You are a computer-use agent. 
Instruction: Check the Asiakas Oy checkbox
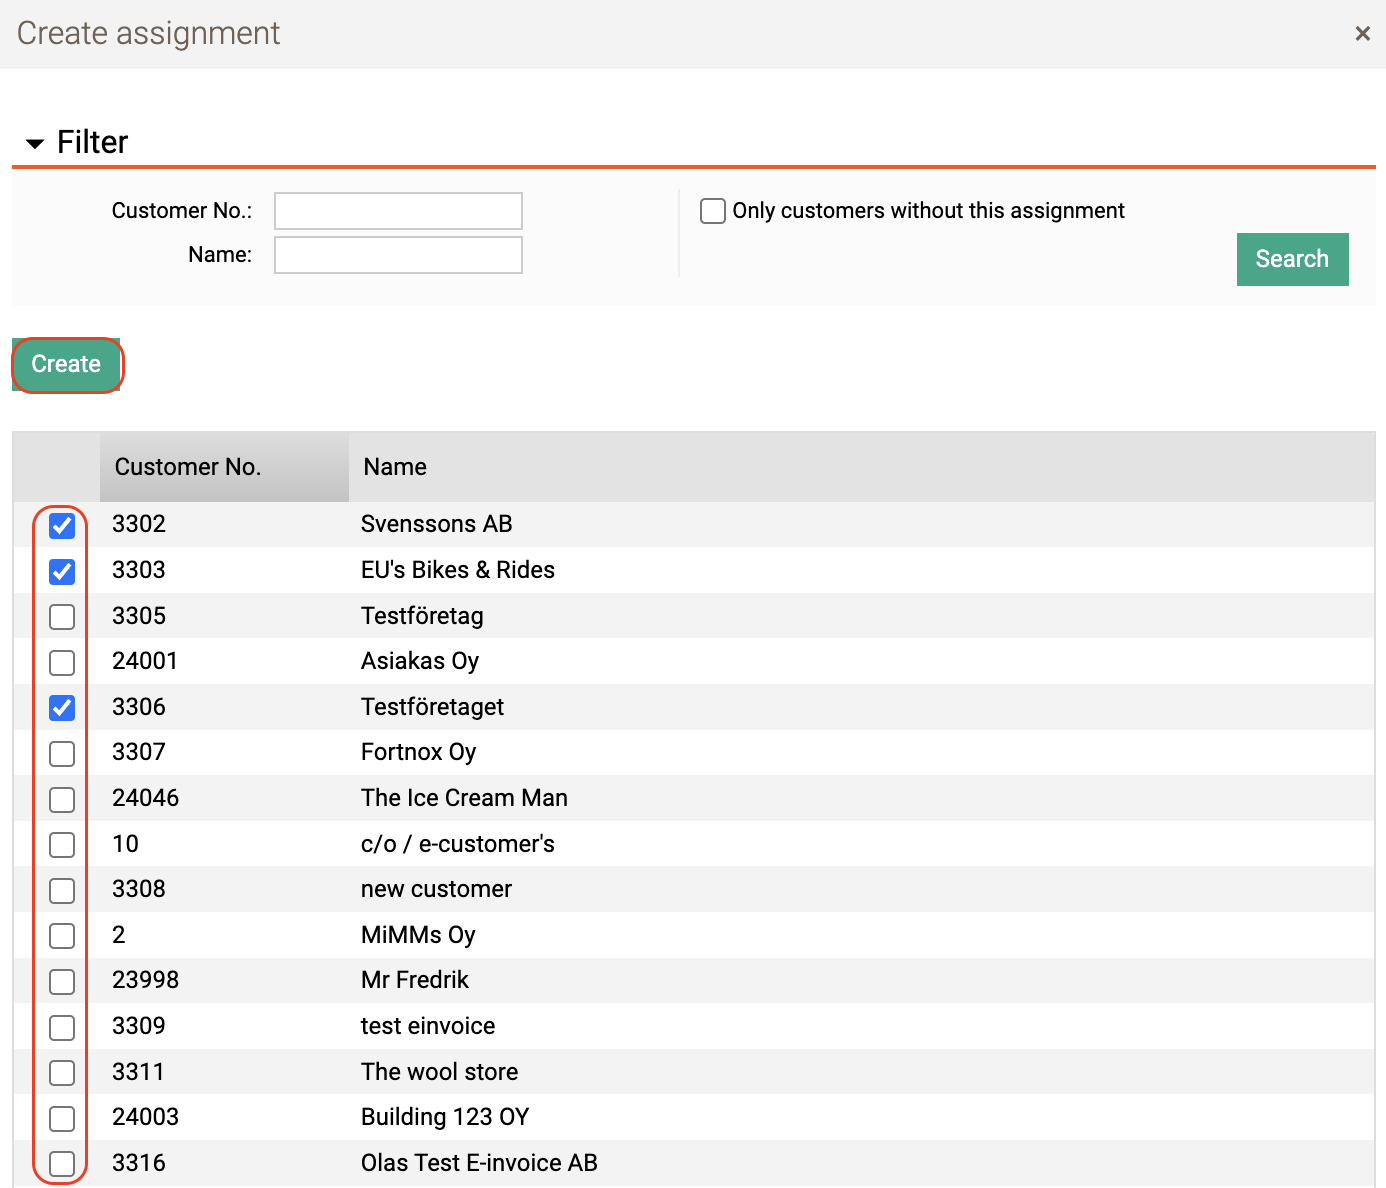click(x=62, y=662)
